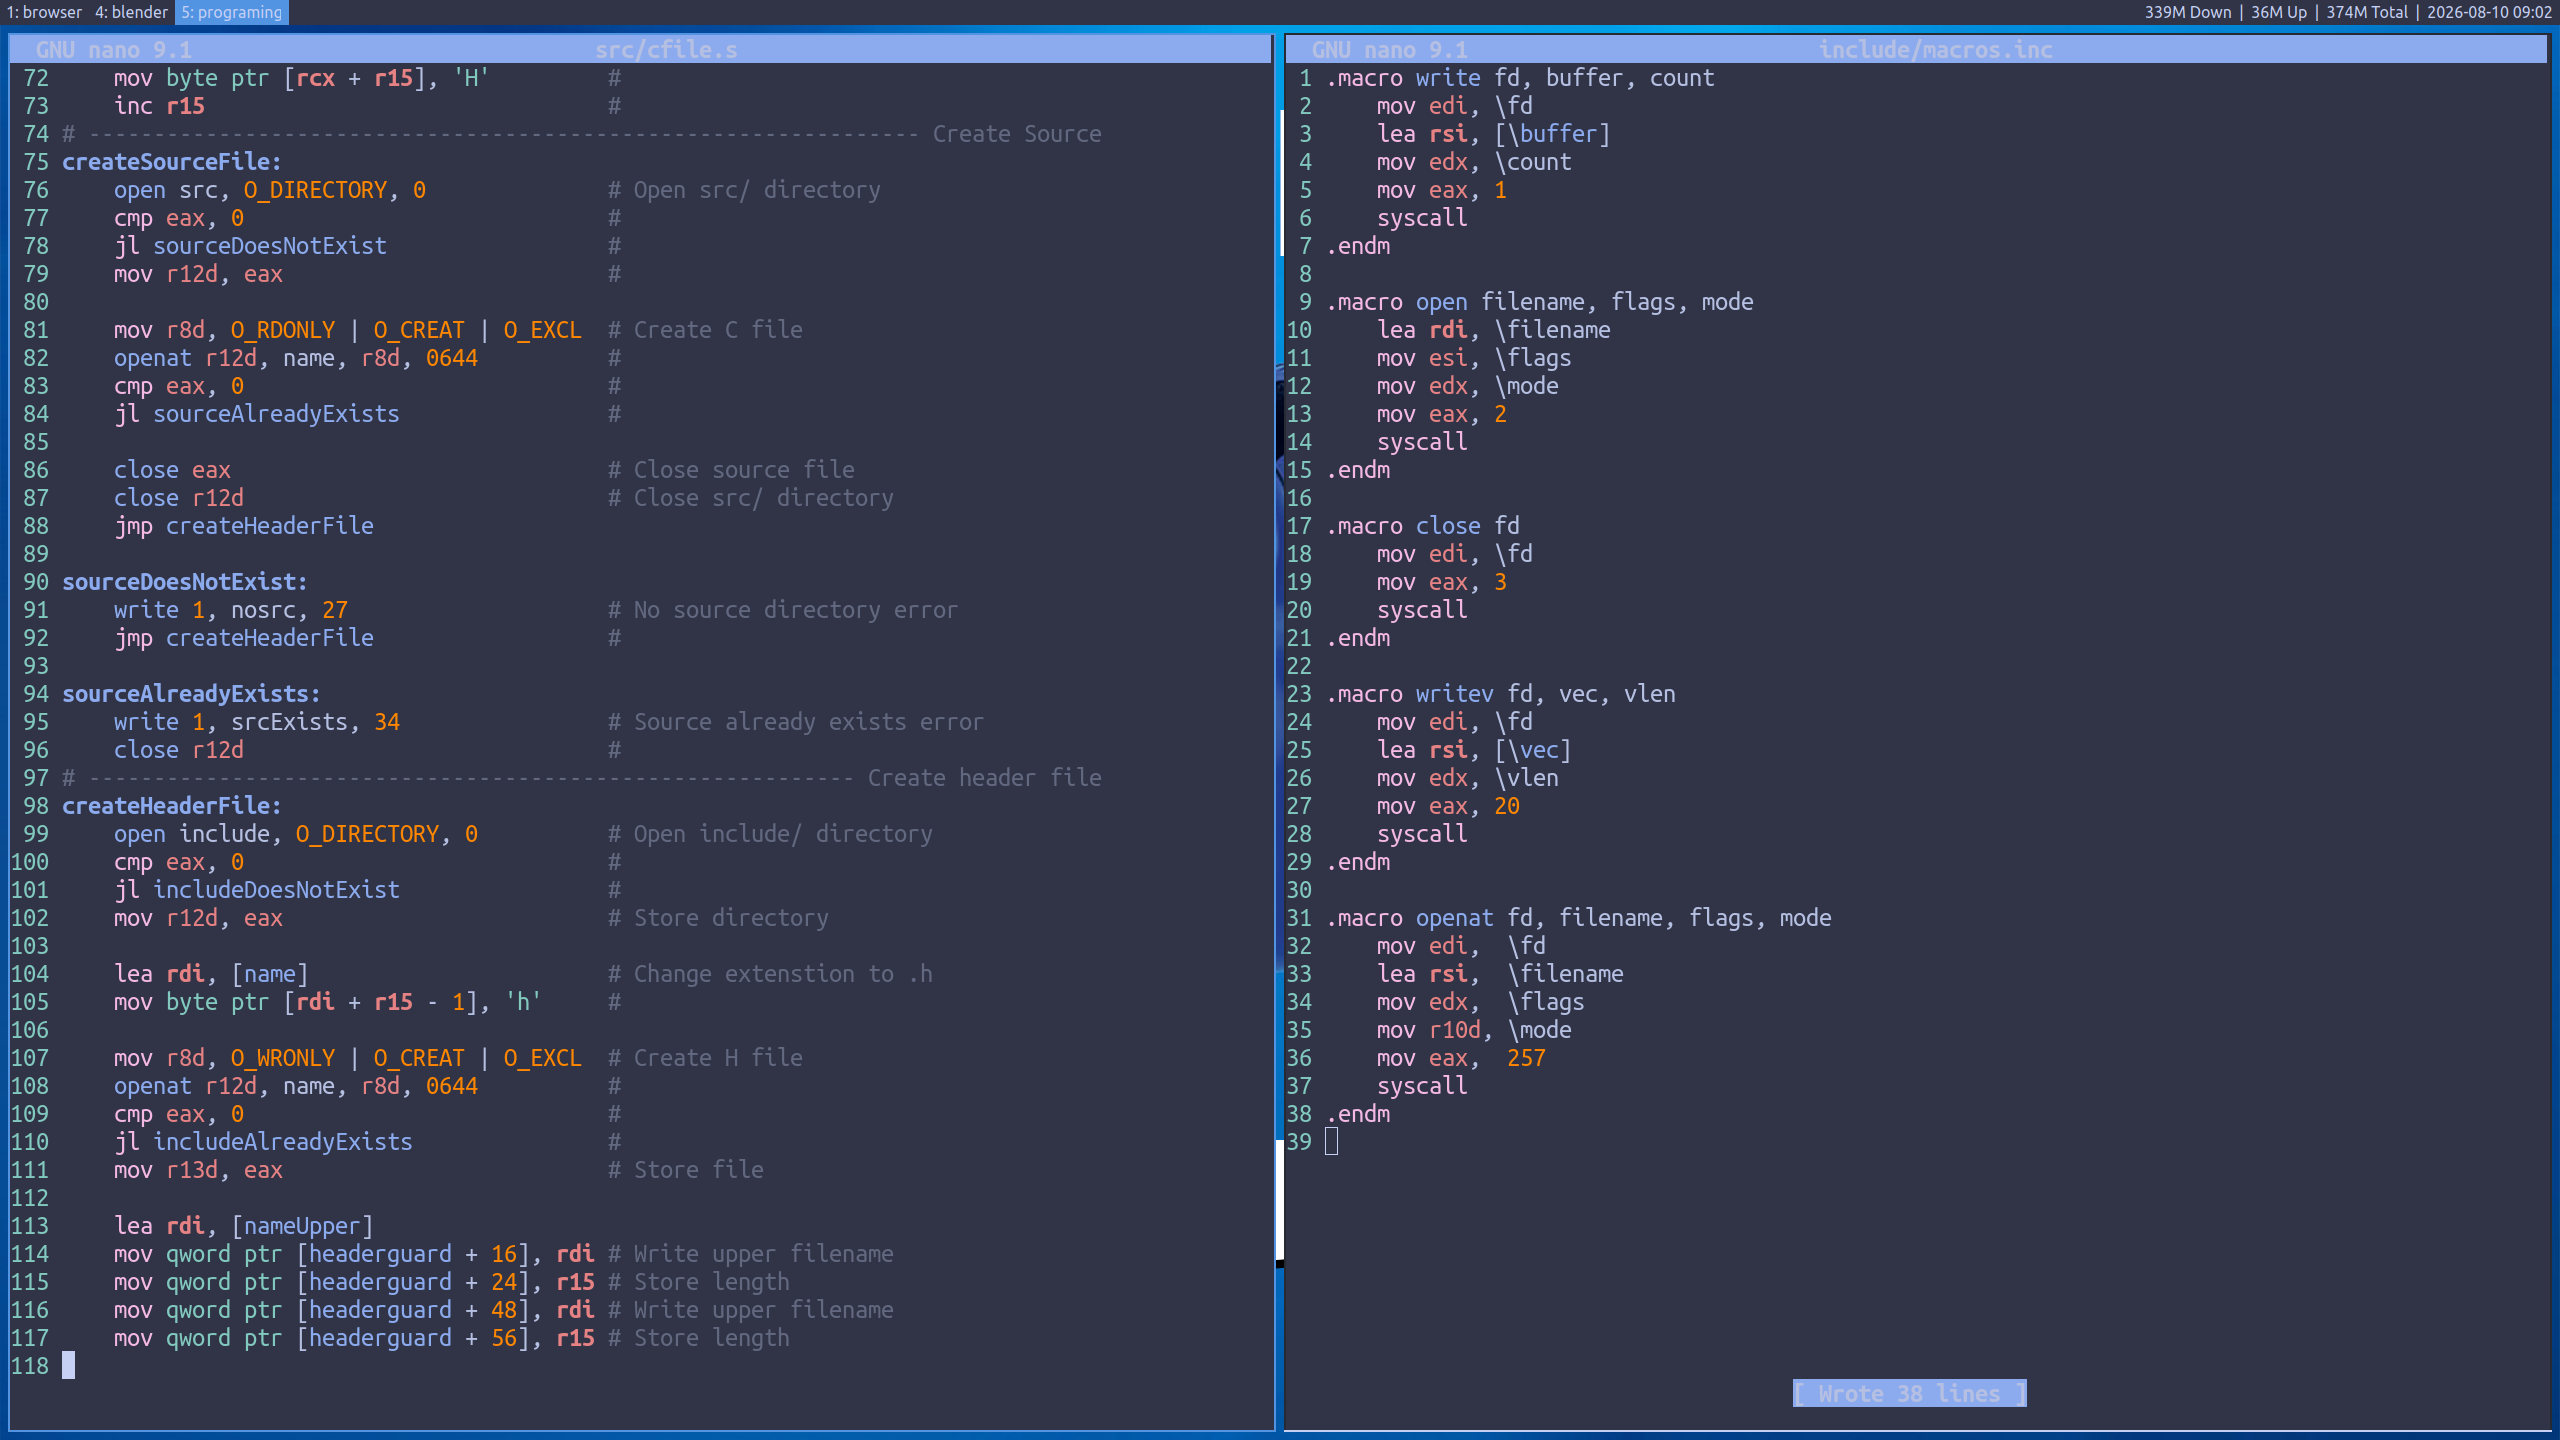The image size is (2560, 1440).
Task: Click the sourceDoesNotExist: label
Action: point(185,582)
